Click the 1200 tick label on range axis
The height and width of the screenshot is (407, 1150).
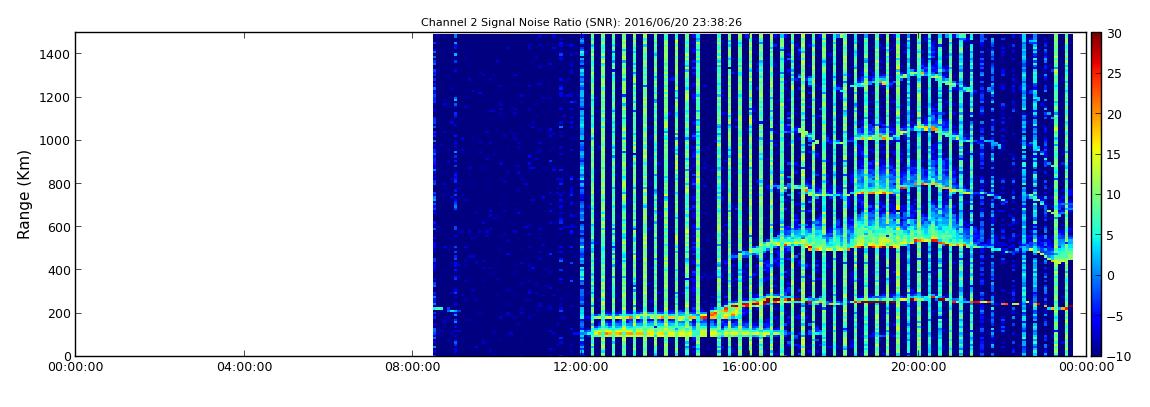55,98
